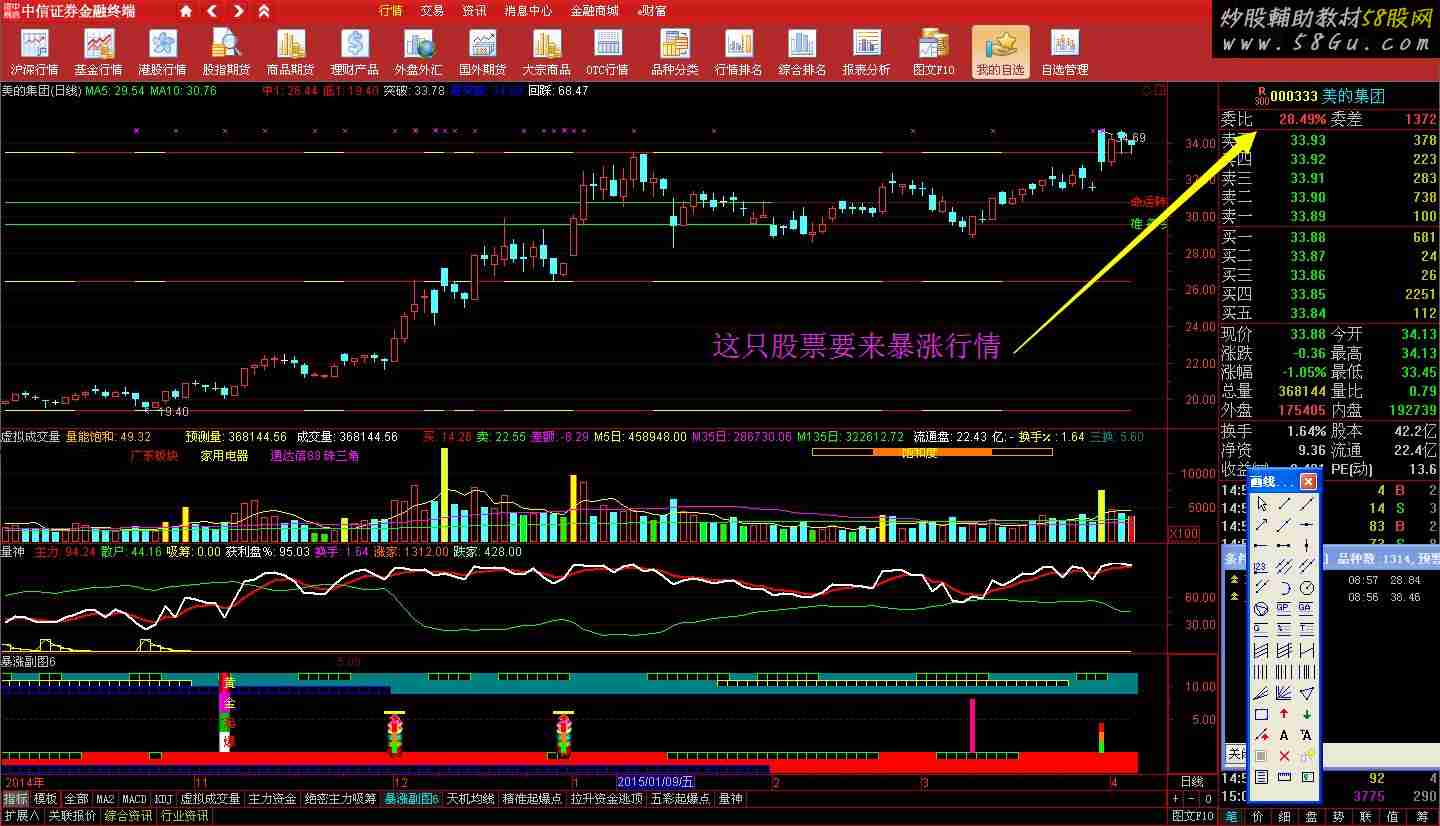The width and height of the screenshot is (1440, 826).
Task: Select the GA line tool
Action: pyautogui.click(x=1306, y=609)
